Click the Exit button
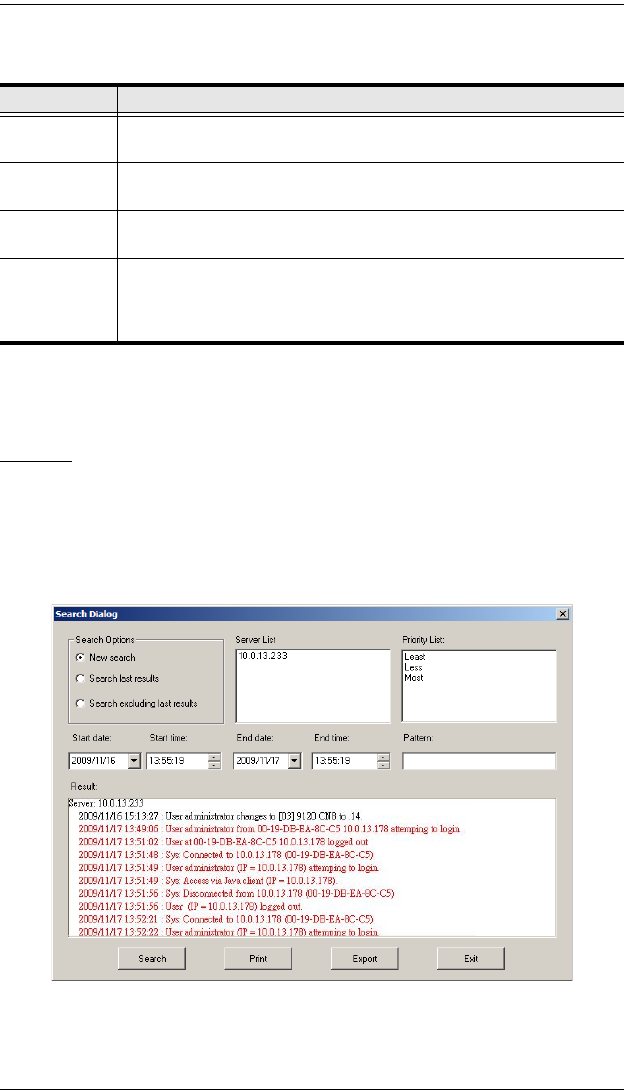 [471, 959]
